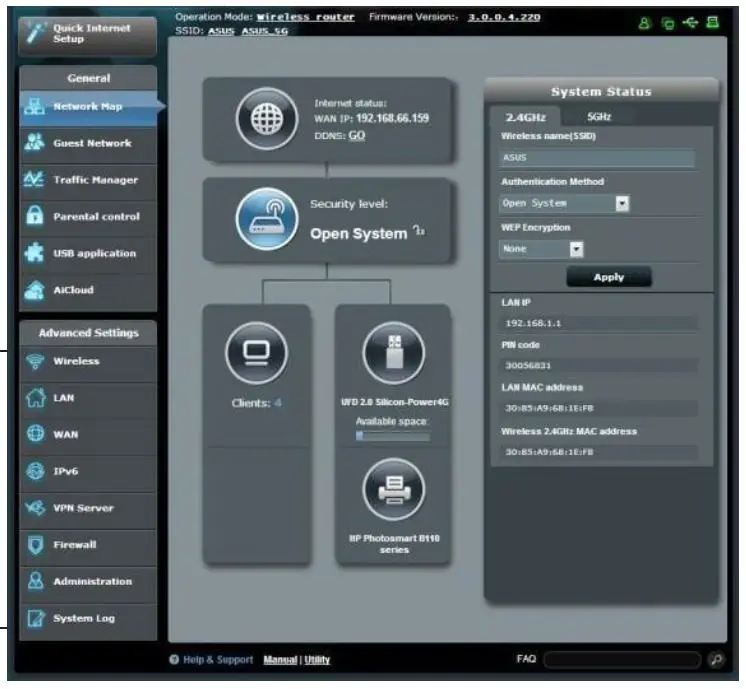Click the WAN globe icon in sidebar
The height and width of the screenshot is (689, 746).
(x=36, y=434)
